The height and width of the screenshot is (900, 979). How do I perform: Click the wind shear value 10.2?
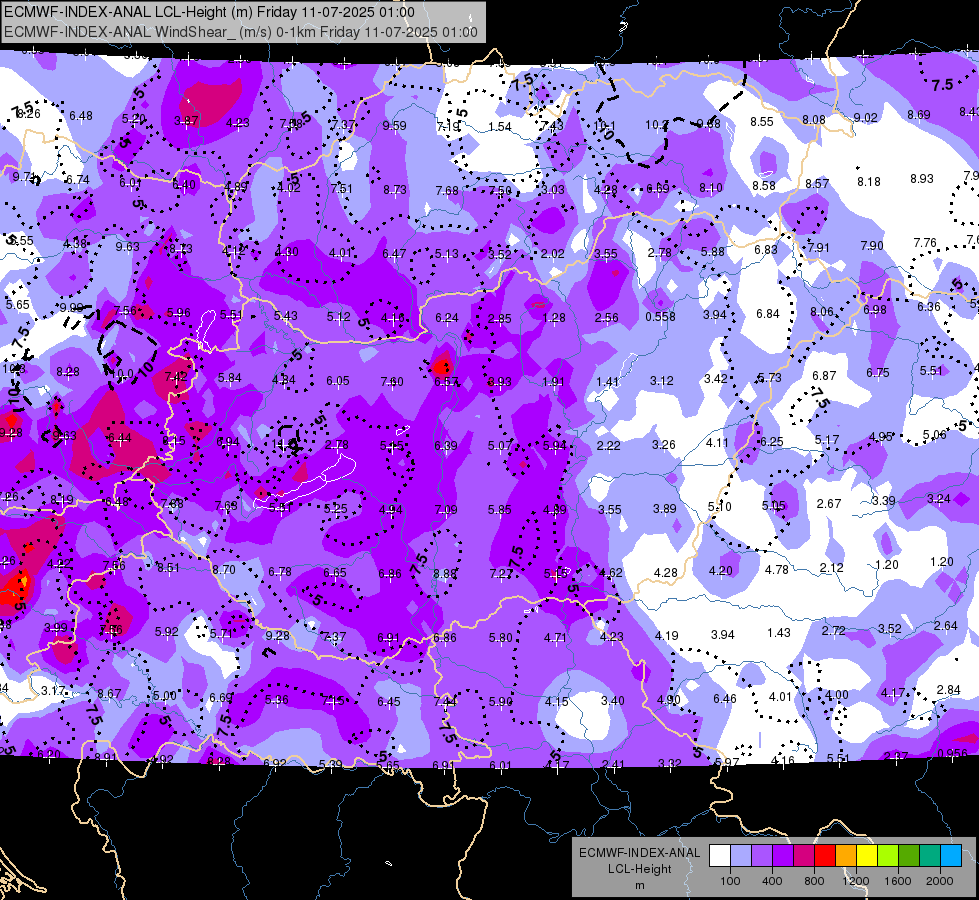[x=657, y=125]
